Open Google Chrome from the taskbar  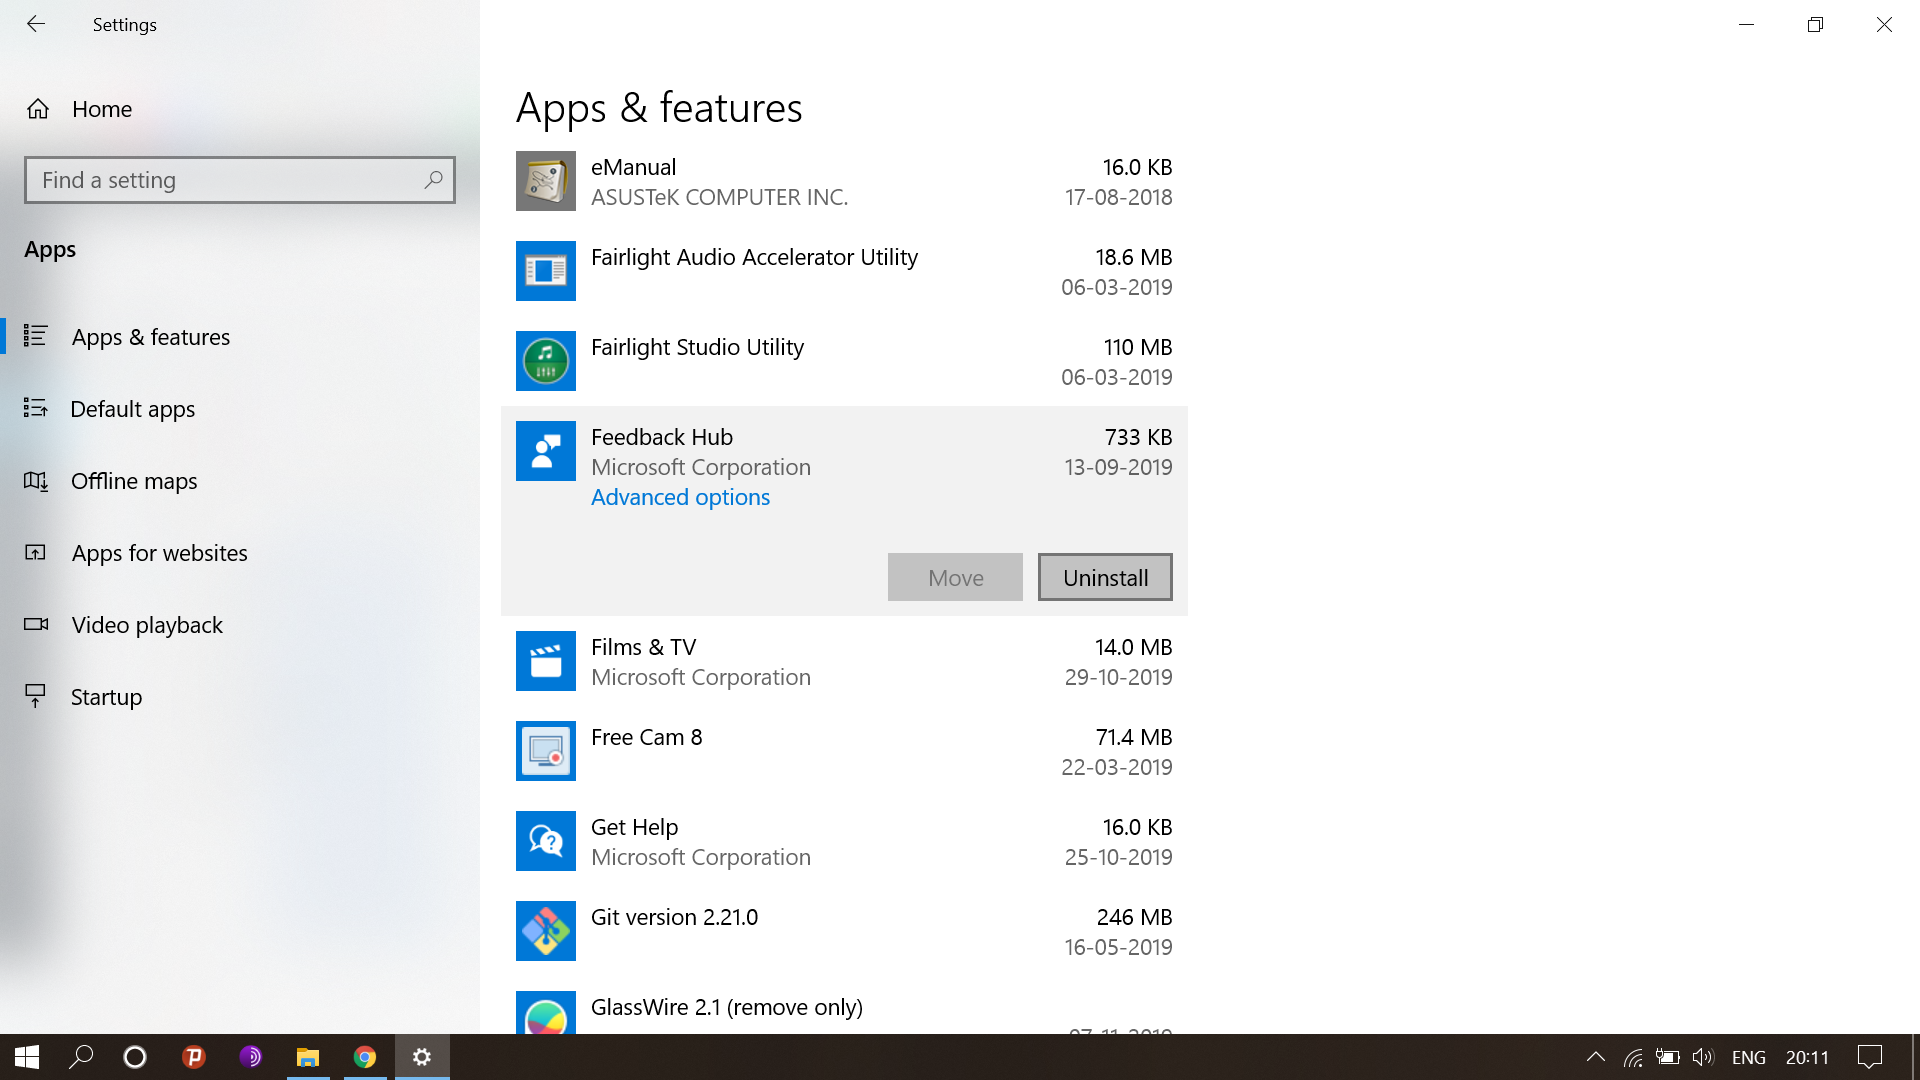click(x=364, y=1057)
